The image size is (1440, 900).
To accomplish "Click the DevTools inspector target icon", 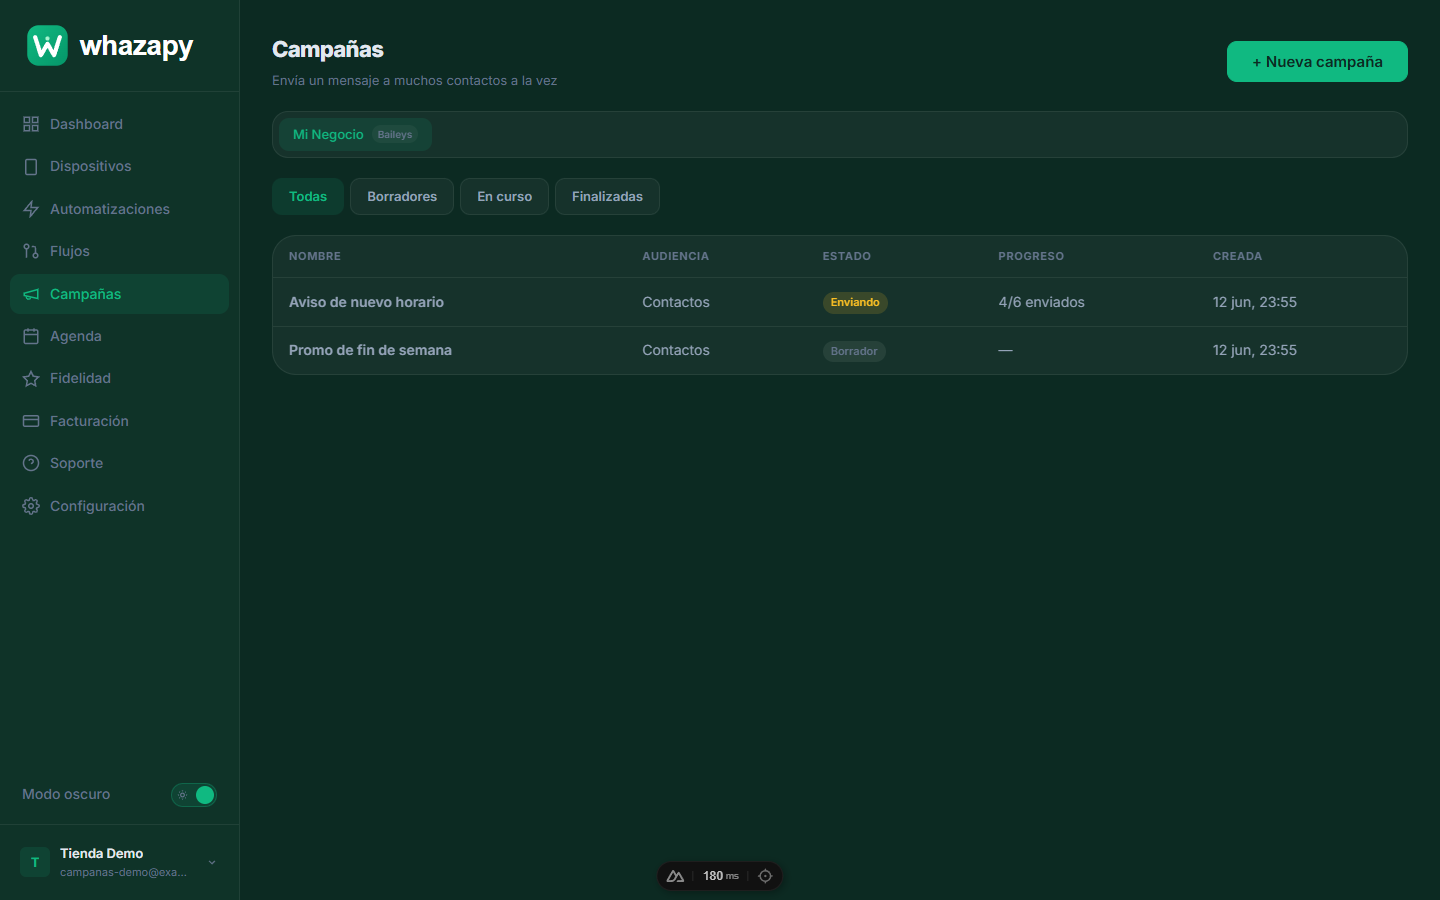I will [x=765, y=876].
